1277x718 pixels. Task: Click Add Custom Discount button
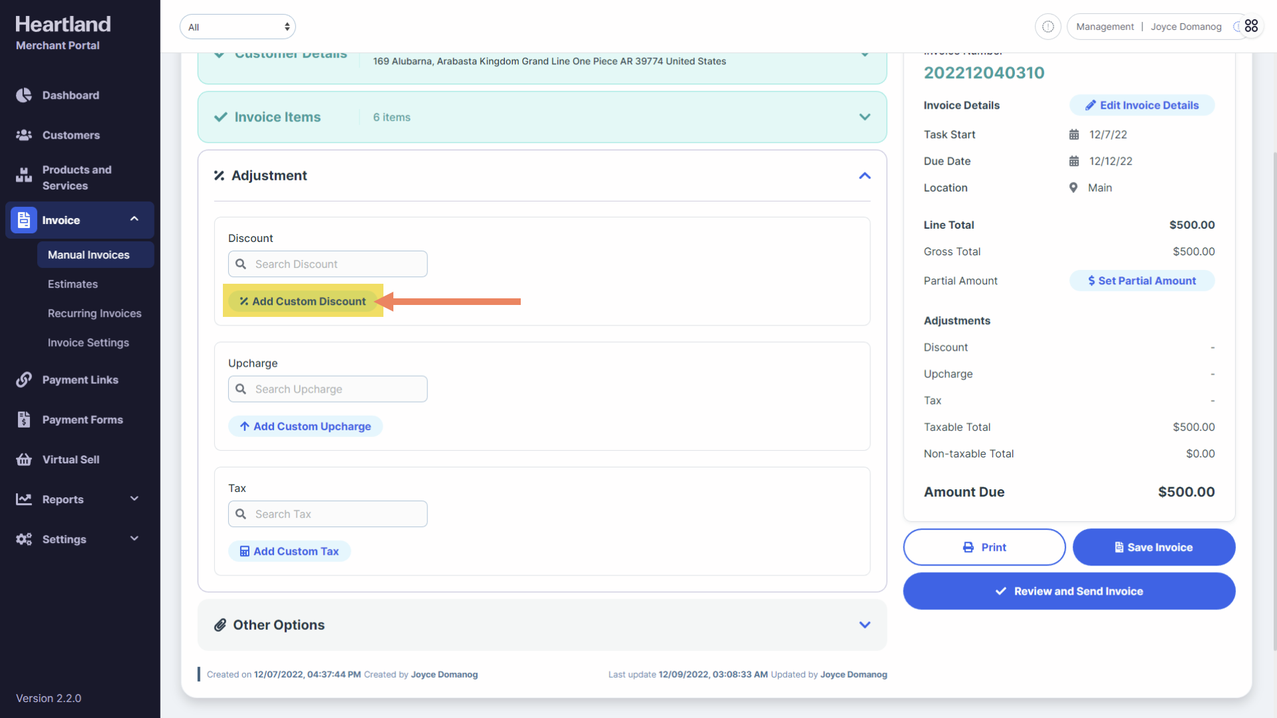(303, 301)
